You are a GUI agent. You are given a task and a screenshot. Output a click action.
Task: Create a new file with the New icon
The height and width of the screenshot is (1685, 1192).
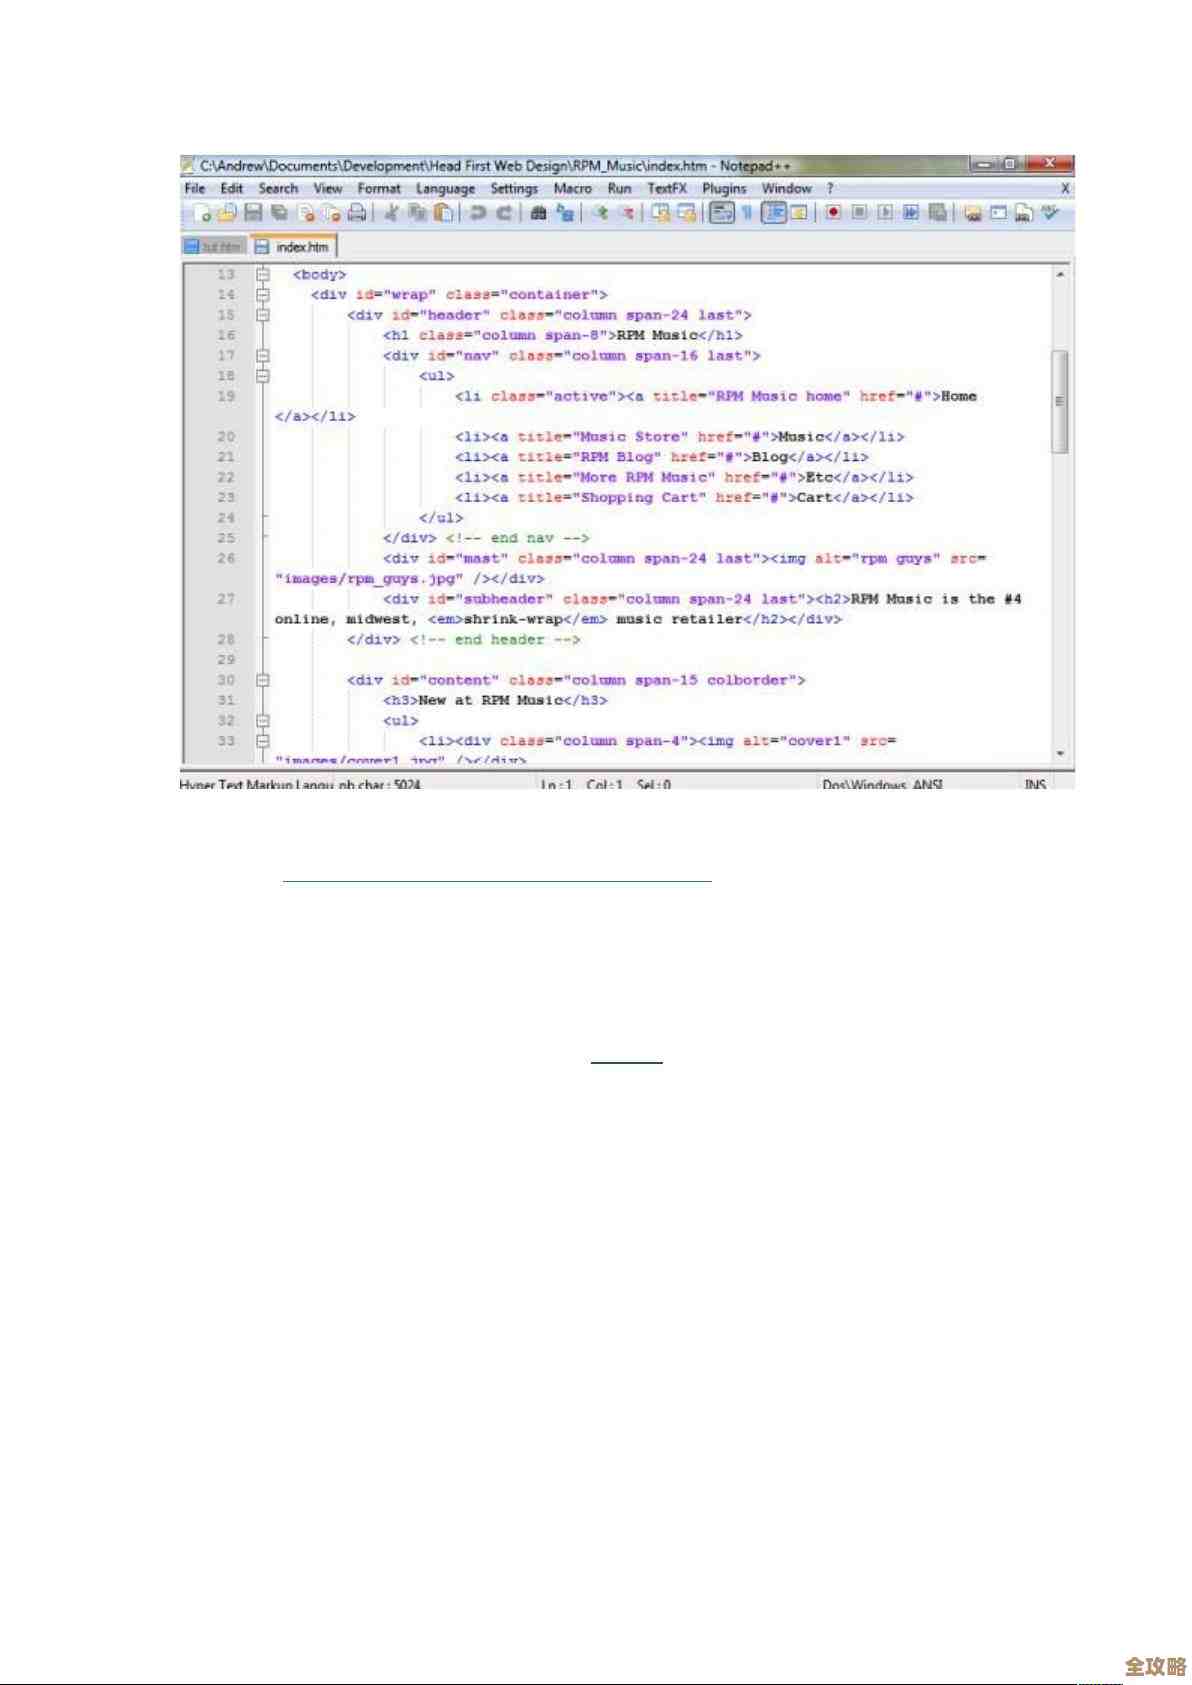202,213
